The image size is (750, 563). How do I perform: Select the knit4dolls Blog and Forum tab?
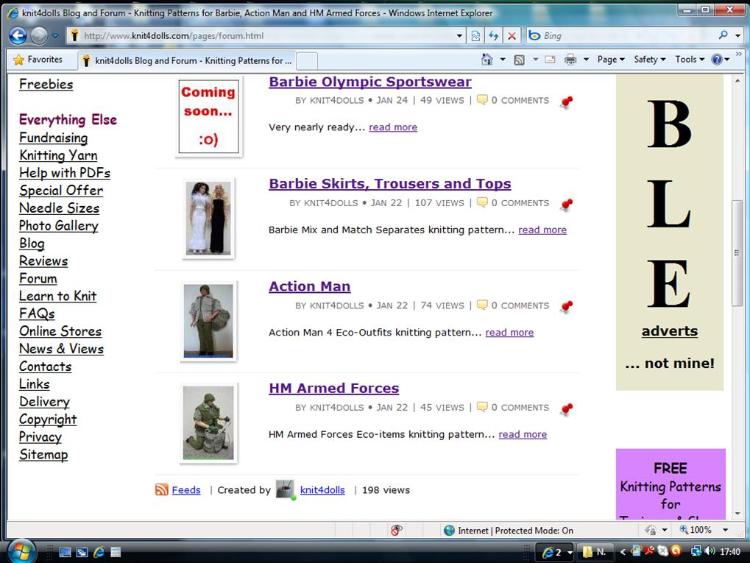pyautogui.click(x=188, y=60)
